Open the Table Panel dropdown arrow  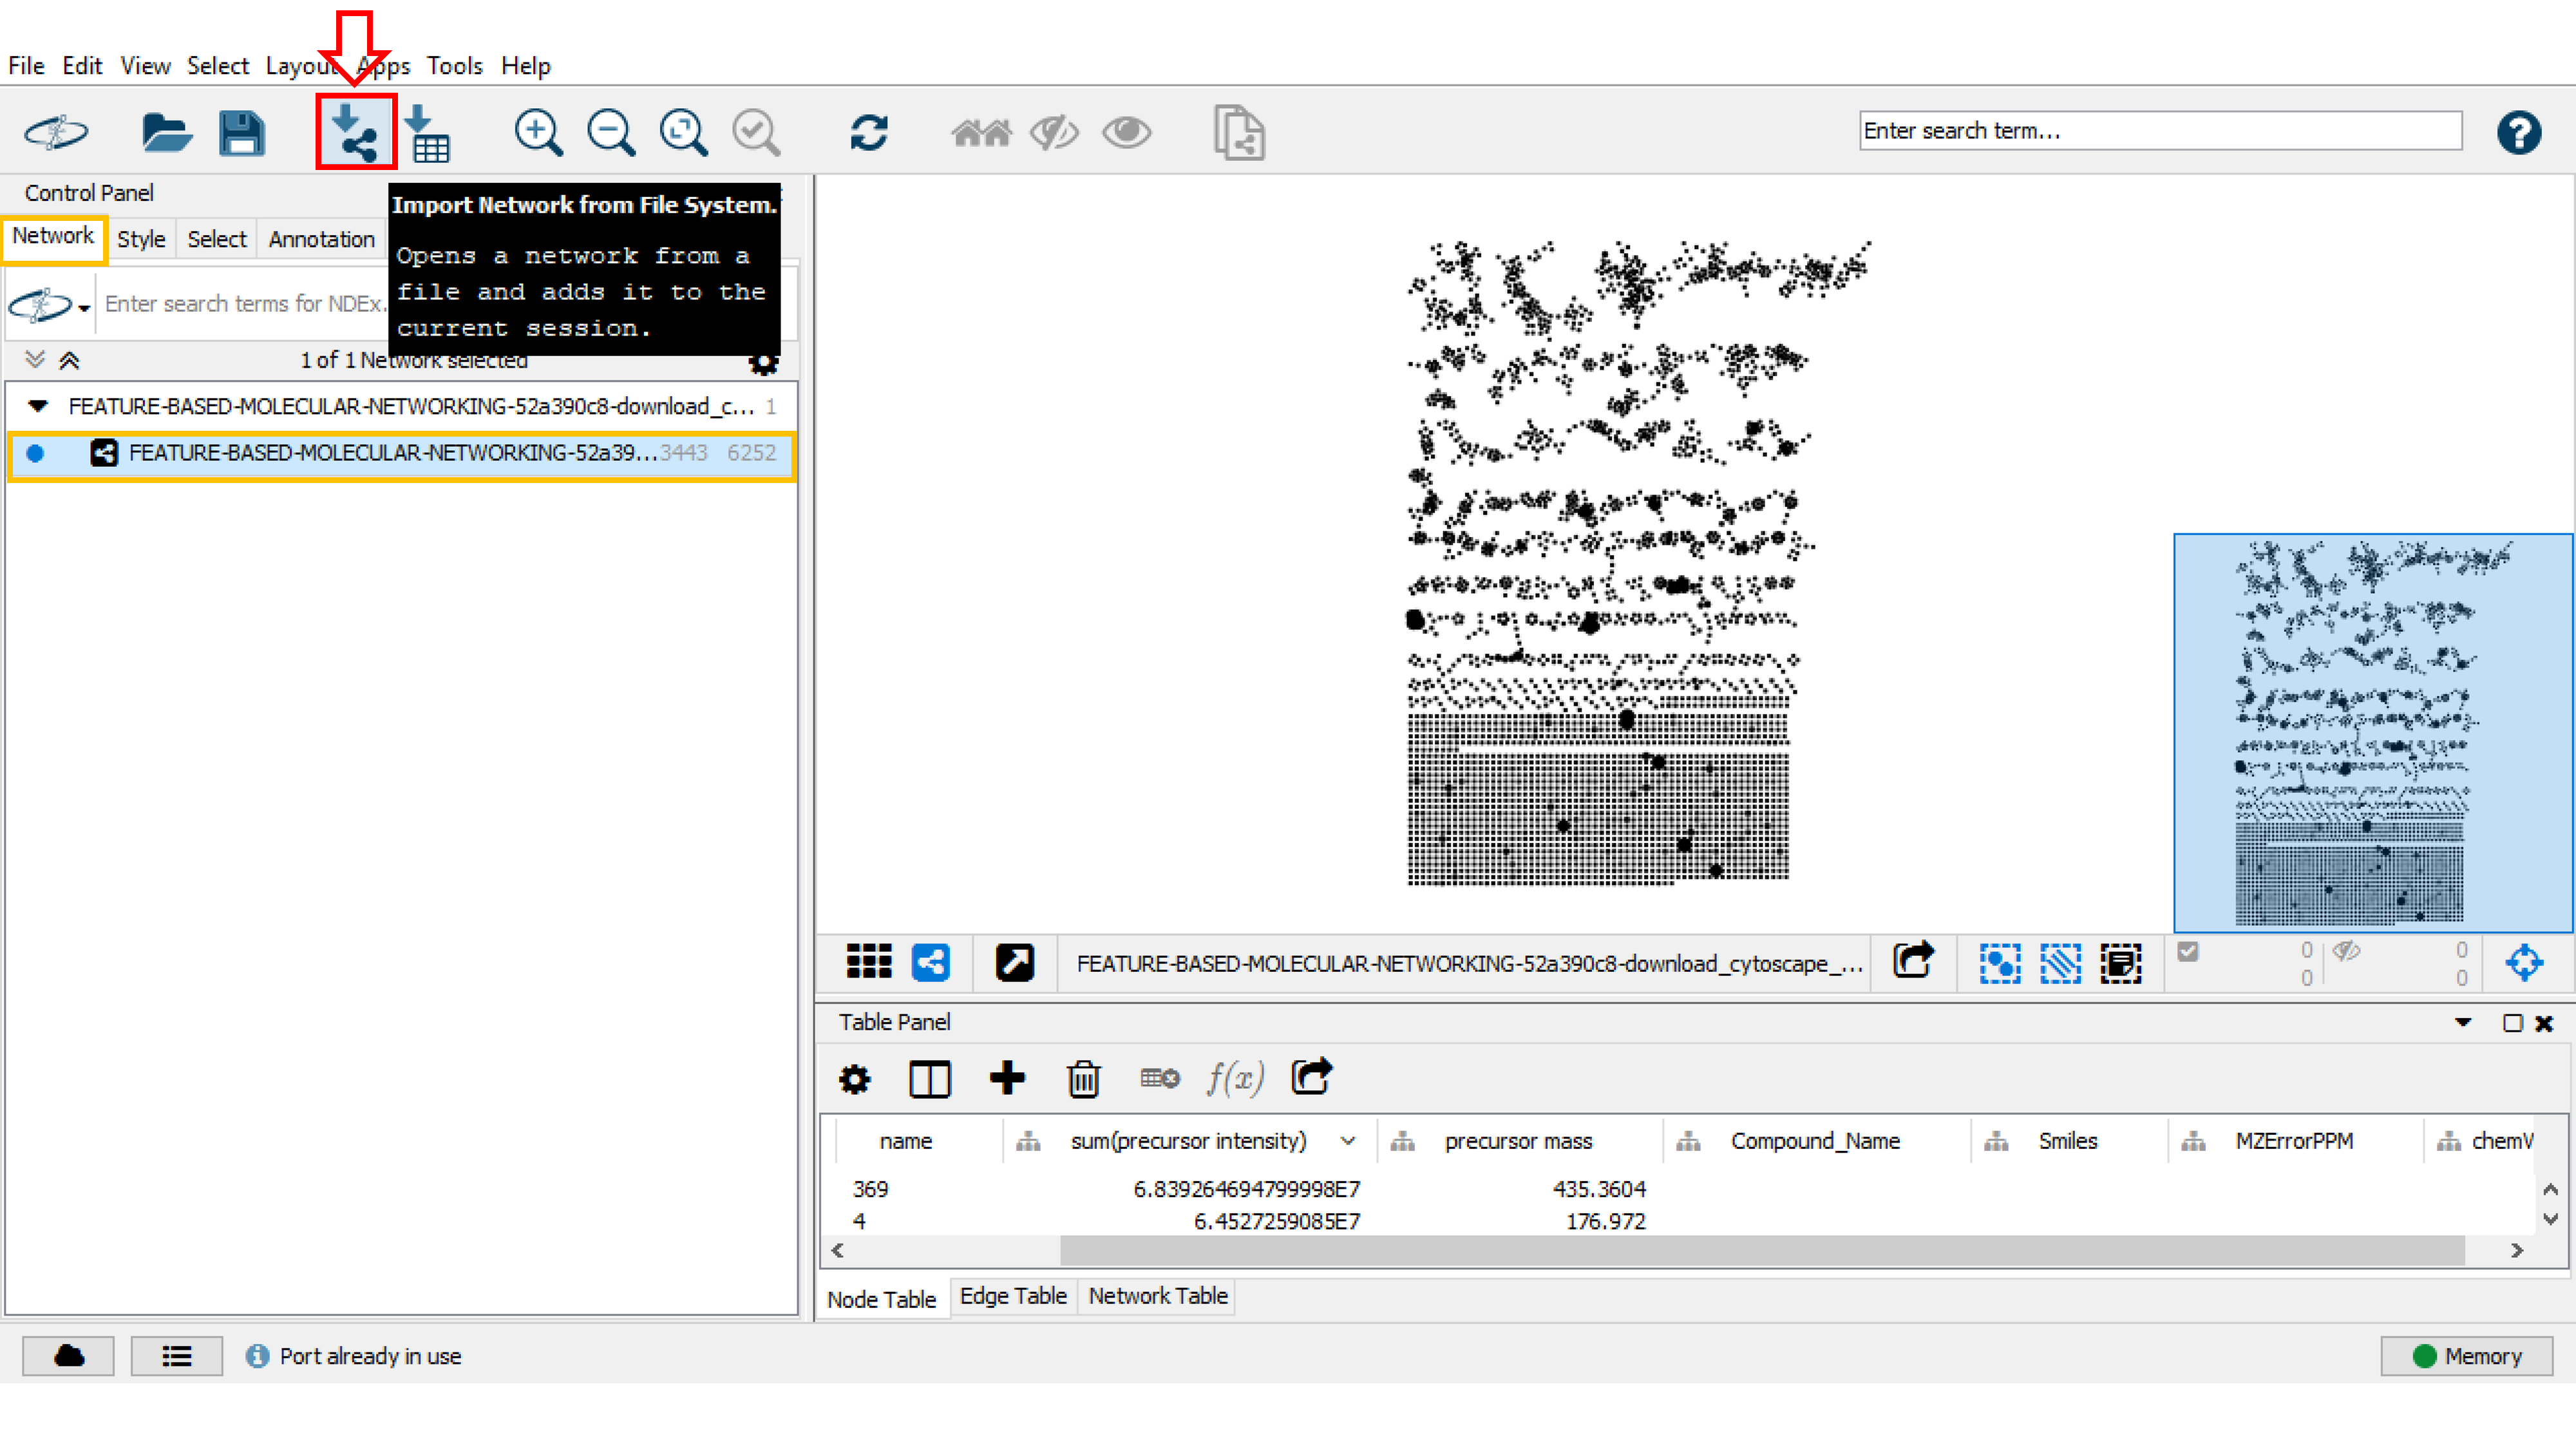[x=2463, y=1022]
